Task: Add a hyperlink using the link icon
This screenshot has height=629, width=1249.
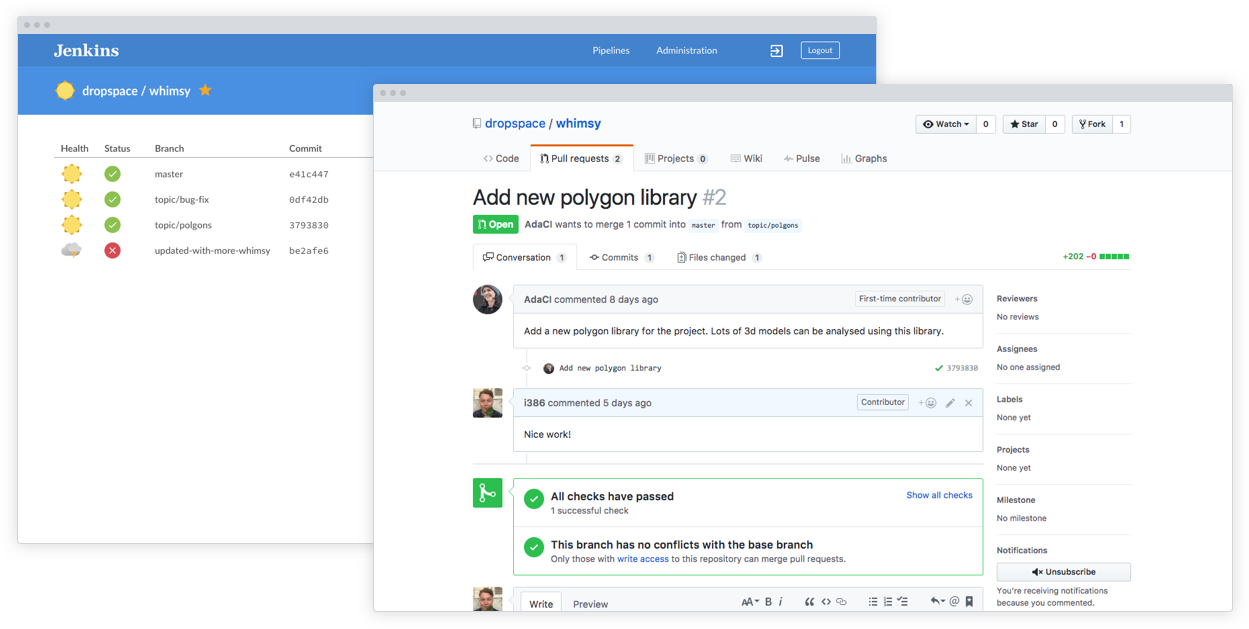Action: (842, 602)
